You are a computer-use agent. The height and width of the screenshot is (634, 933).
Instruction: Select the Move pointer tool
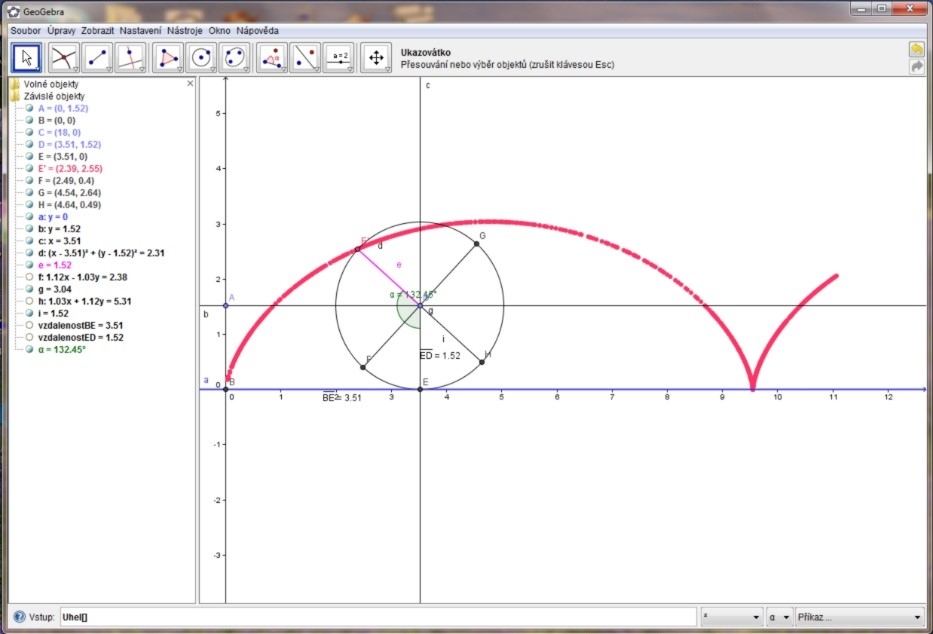[x=27, y=58]
